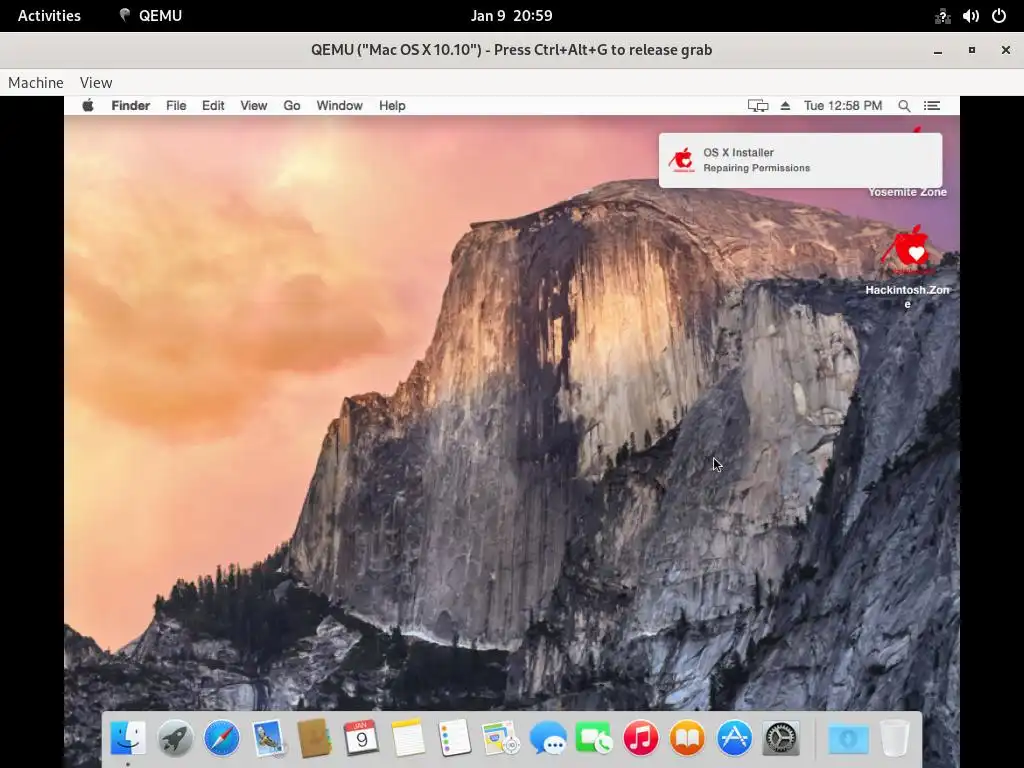Launch Launchpad rocket icon in Dock
Image resolution: width=1024 pixels, height=768 pixels.
(175, 739)
